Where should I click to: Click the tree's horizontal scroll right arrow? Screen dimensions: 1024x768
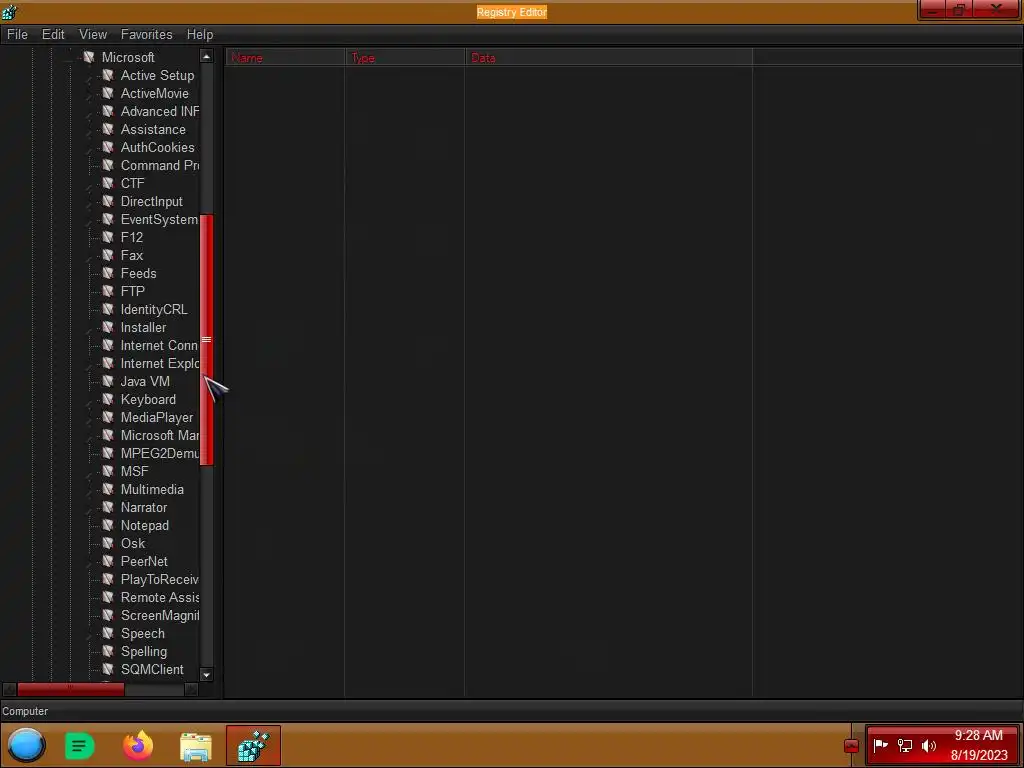point(191,689)
